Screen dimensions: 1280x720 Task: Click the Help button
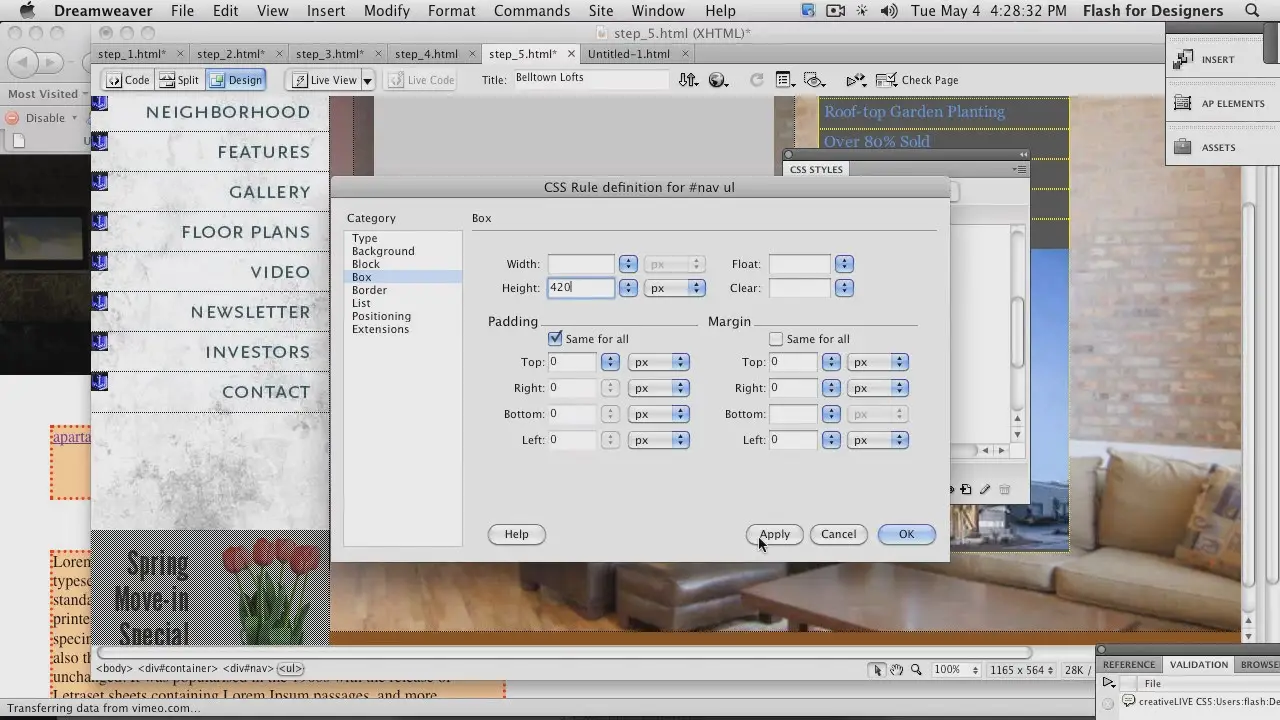pos(516,534)
